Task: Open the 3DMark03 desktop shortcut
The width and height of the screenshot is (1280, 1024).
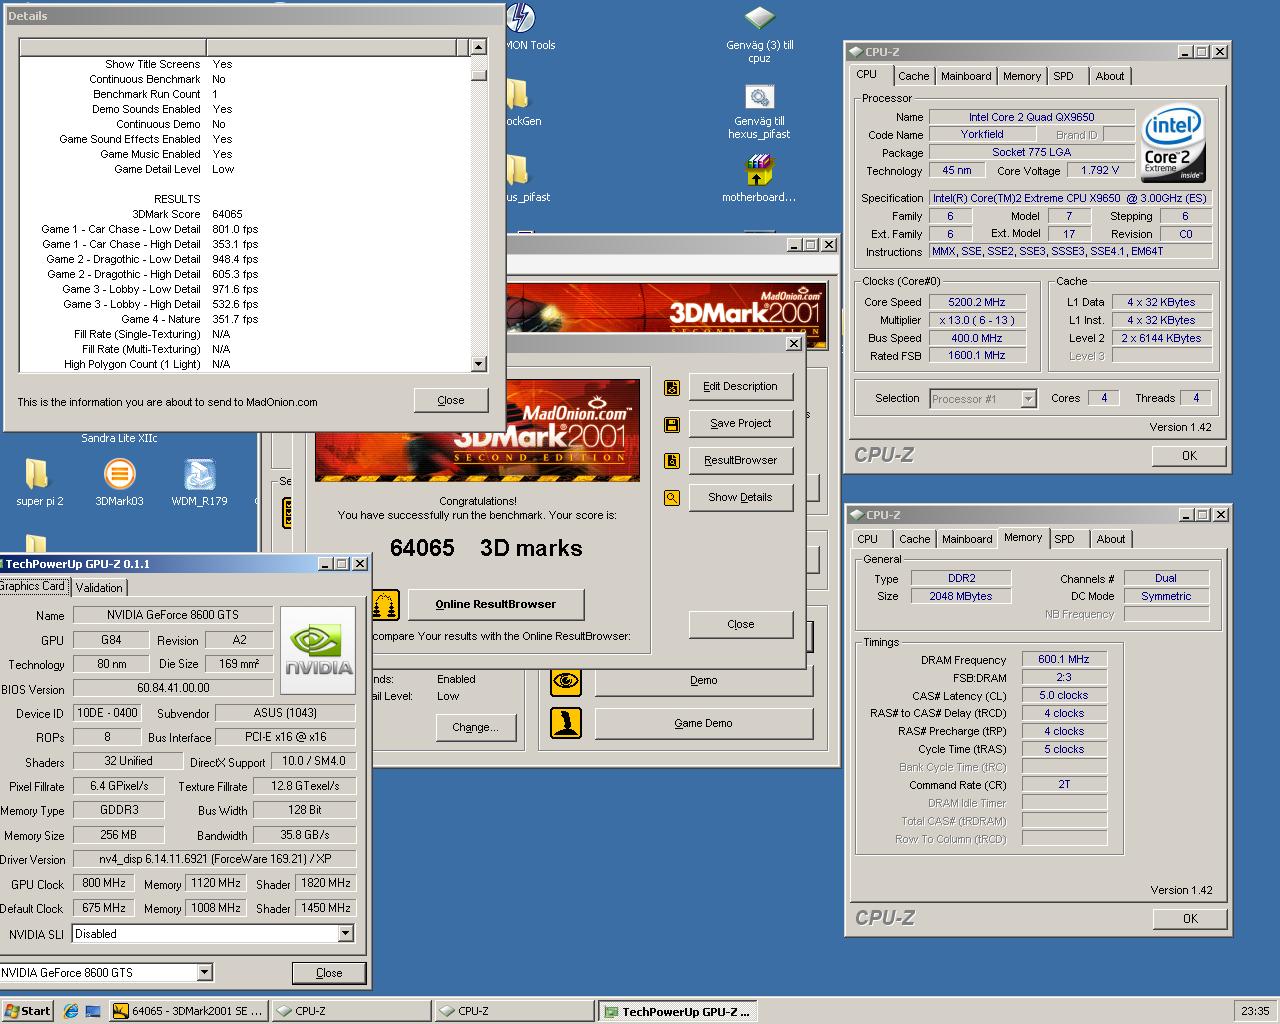Action: coord(119,474)
